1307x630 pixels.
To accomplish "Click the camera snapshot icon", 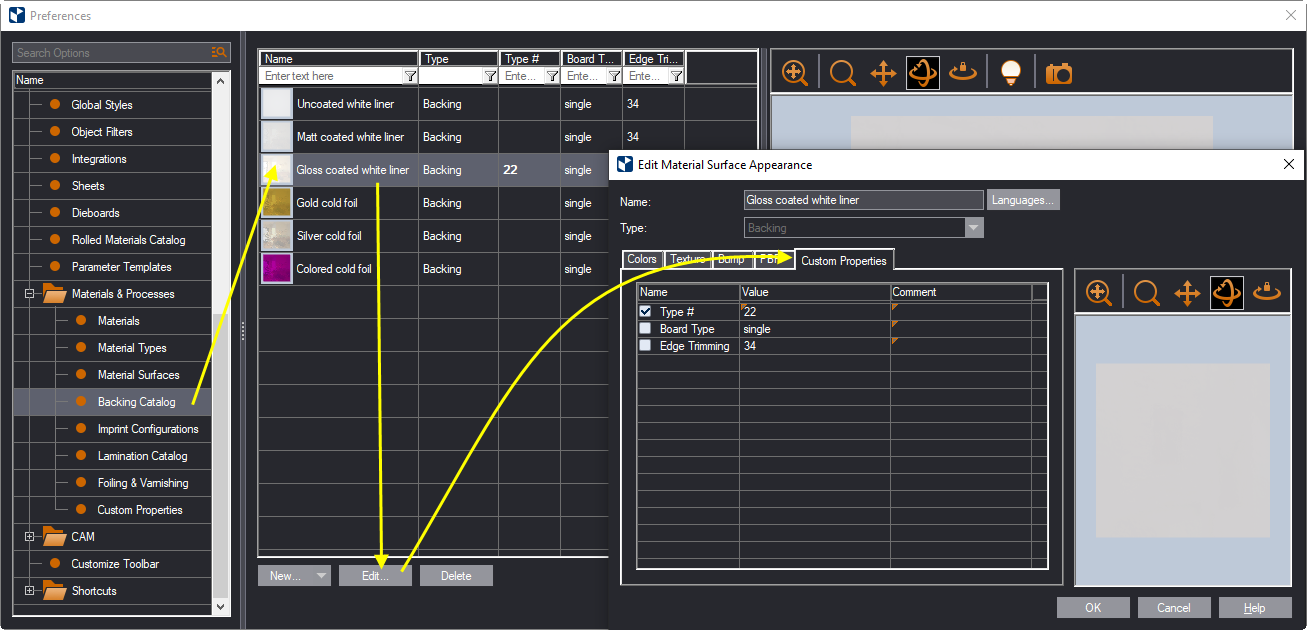I will point(1058,73).
